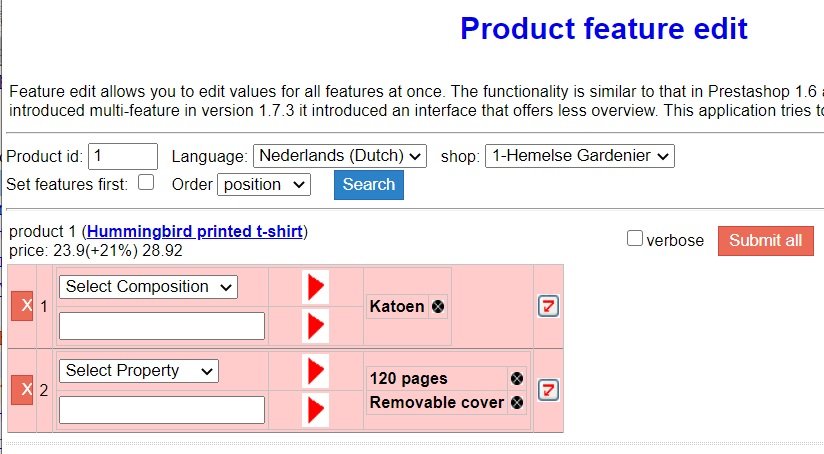Click the Product id input field
The width and height of the screenshot is (824, 454).
click(x=123, y=156)
